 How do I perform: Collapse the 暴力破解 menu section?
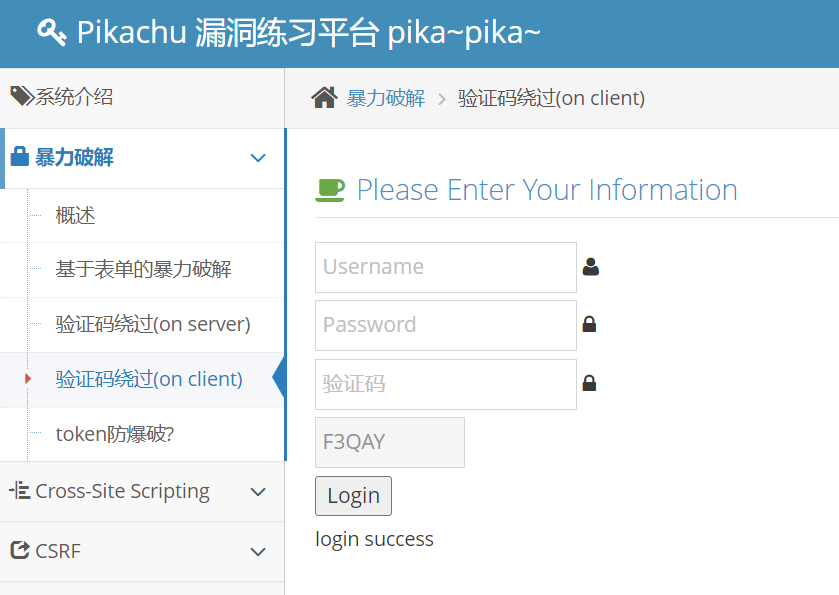258,158
